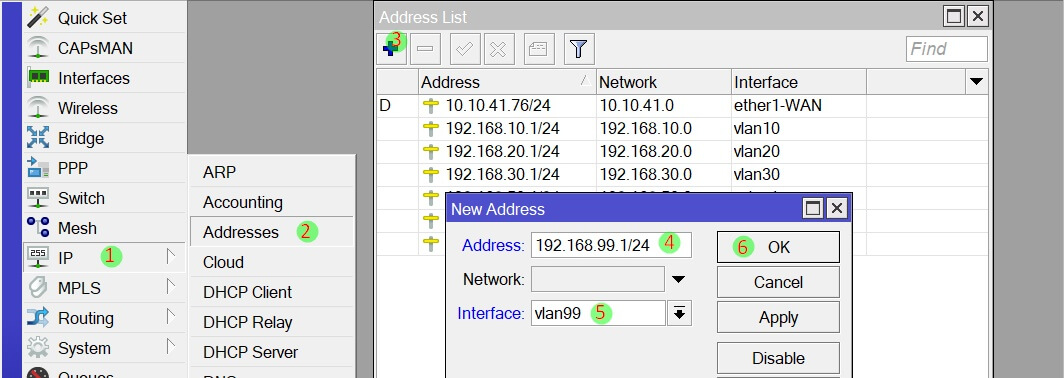Maximize the Address List window

click(x=954, y=16)
